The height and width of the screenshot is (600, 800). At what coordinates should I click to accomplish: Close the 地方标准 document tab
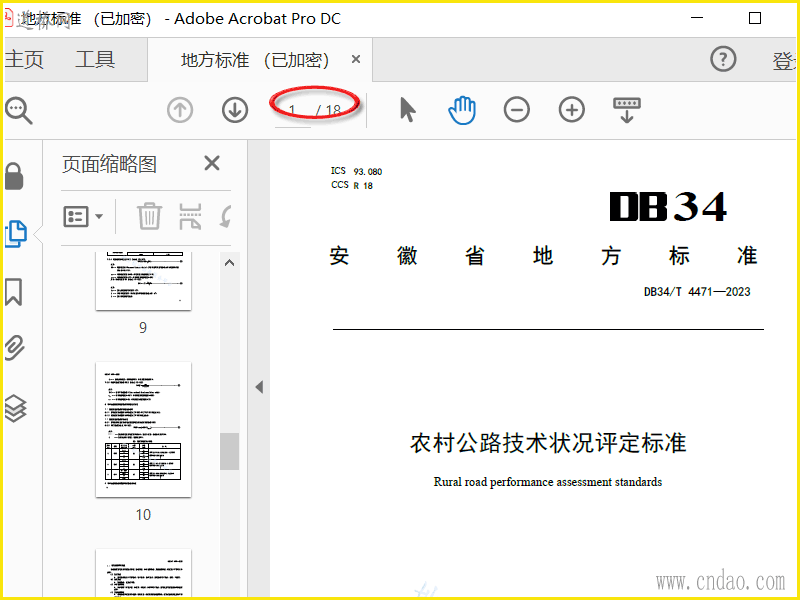356,60
